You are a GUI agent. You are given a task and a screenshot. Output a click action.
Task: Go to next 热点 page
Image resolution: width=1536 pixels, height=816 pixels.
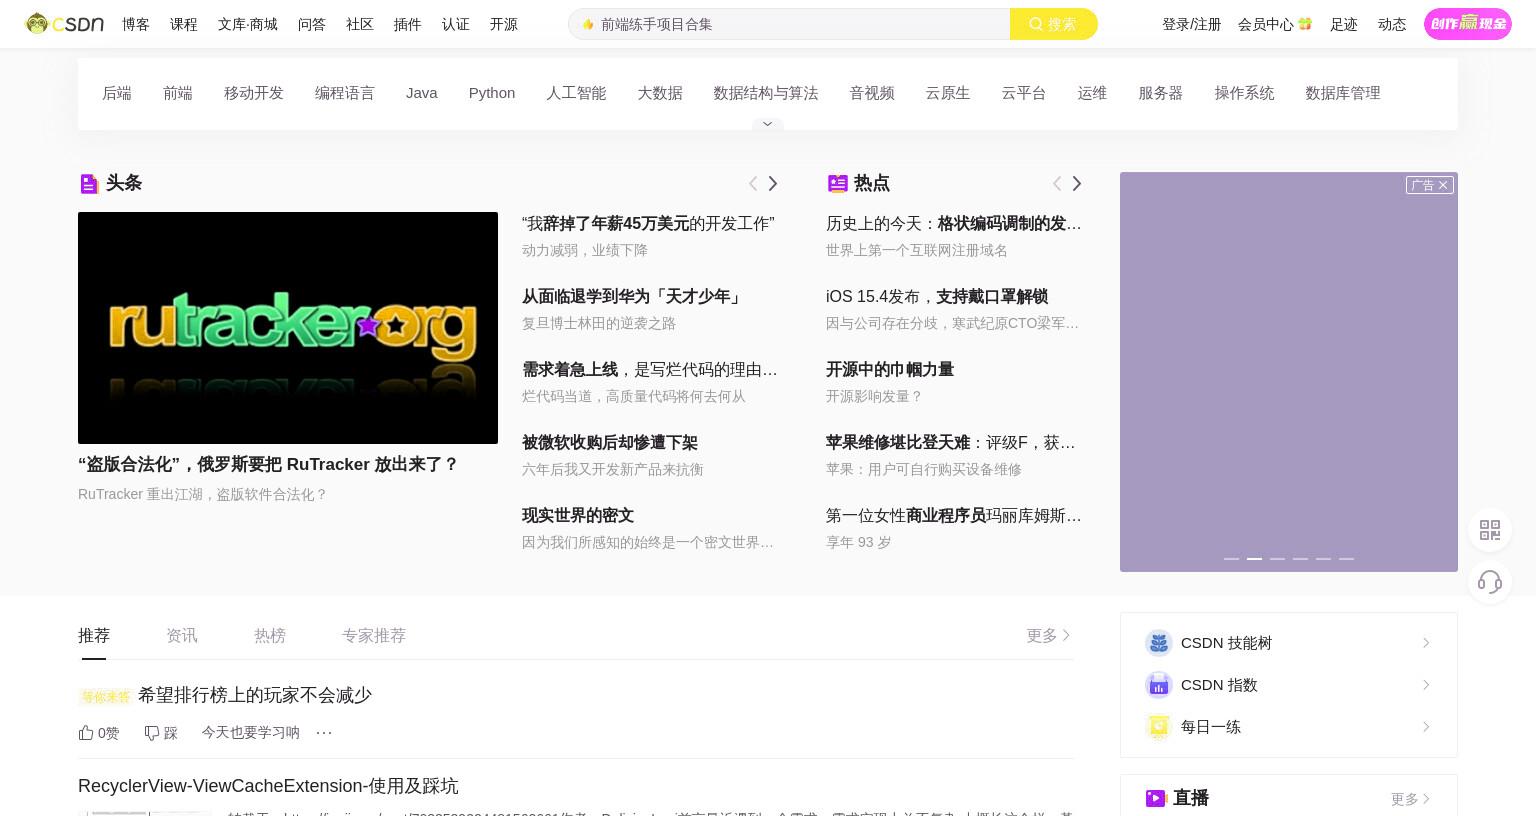click(x=1077, y=183)
